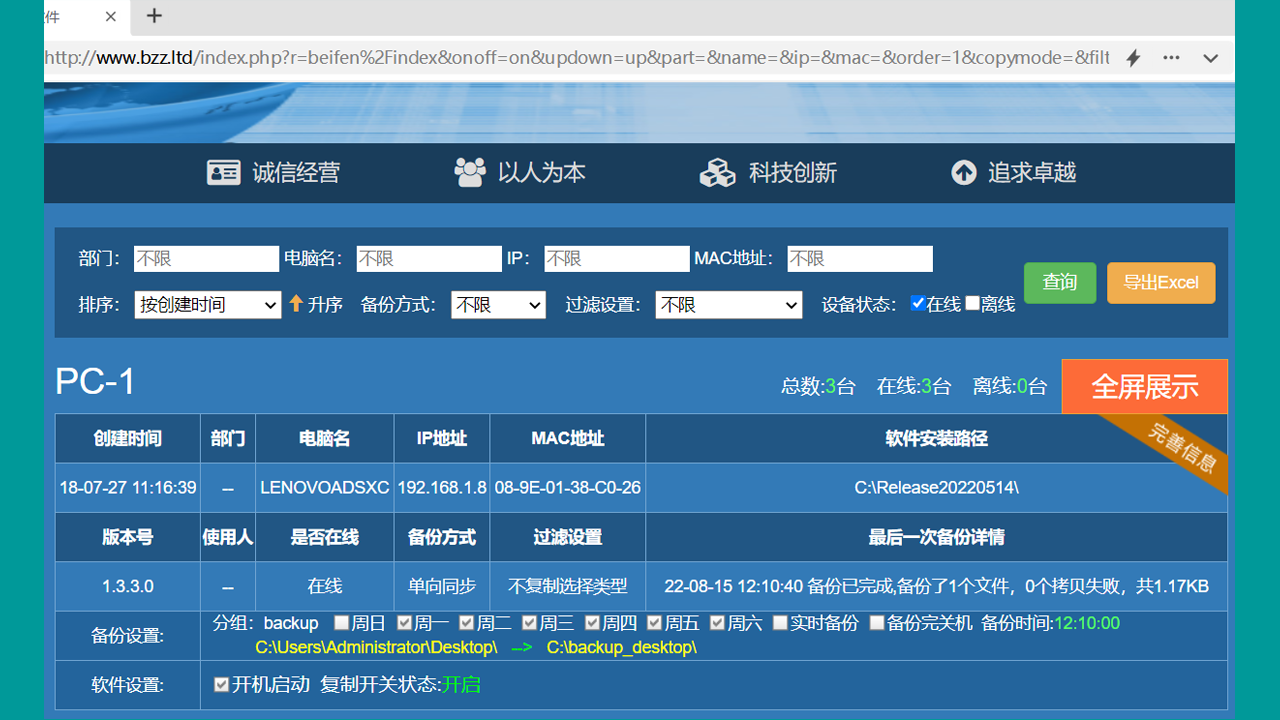Click the green 查询 search button
The height and width of the screenshot is (720, 1280).
point(1059,282)
